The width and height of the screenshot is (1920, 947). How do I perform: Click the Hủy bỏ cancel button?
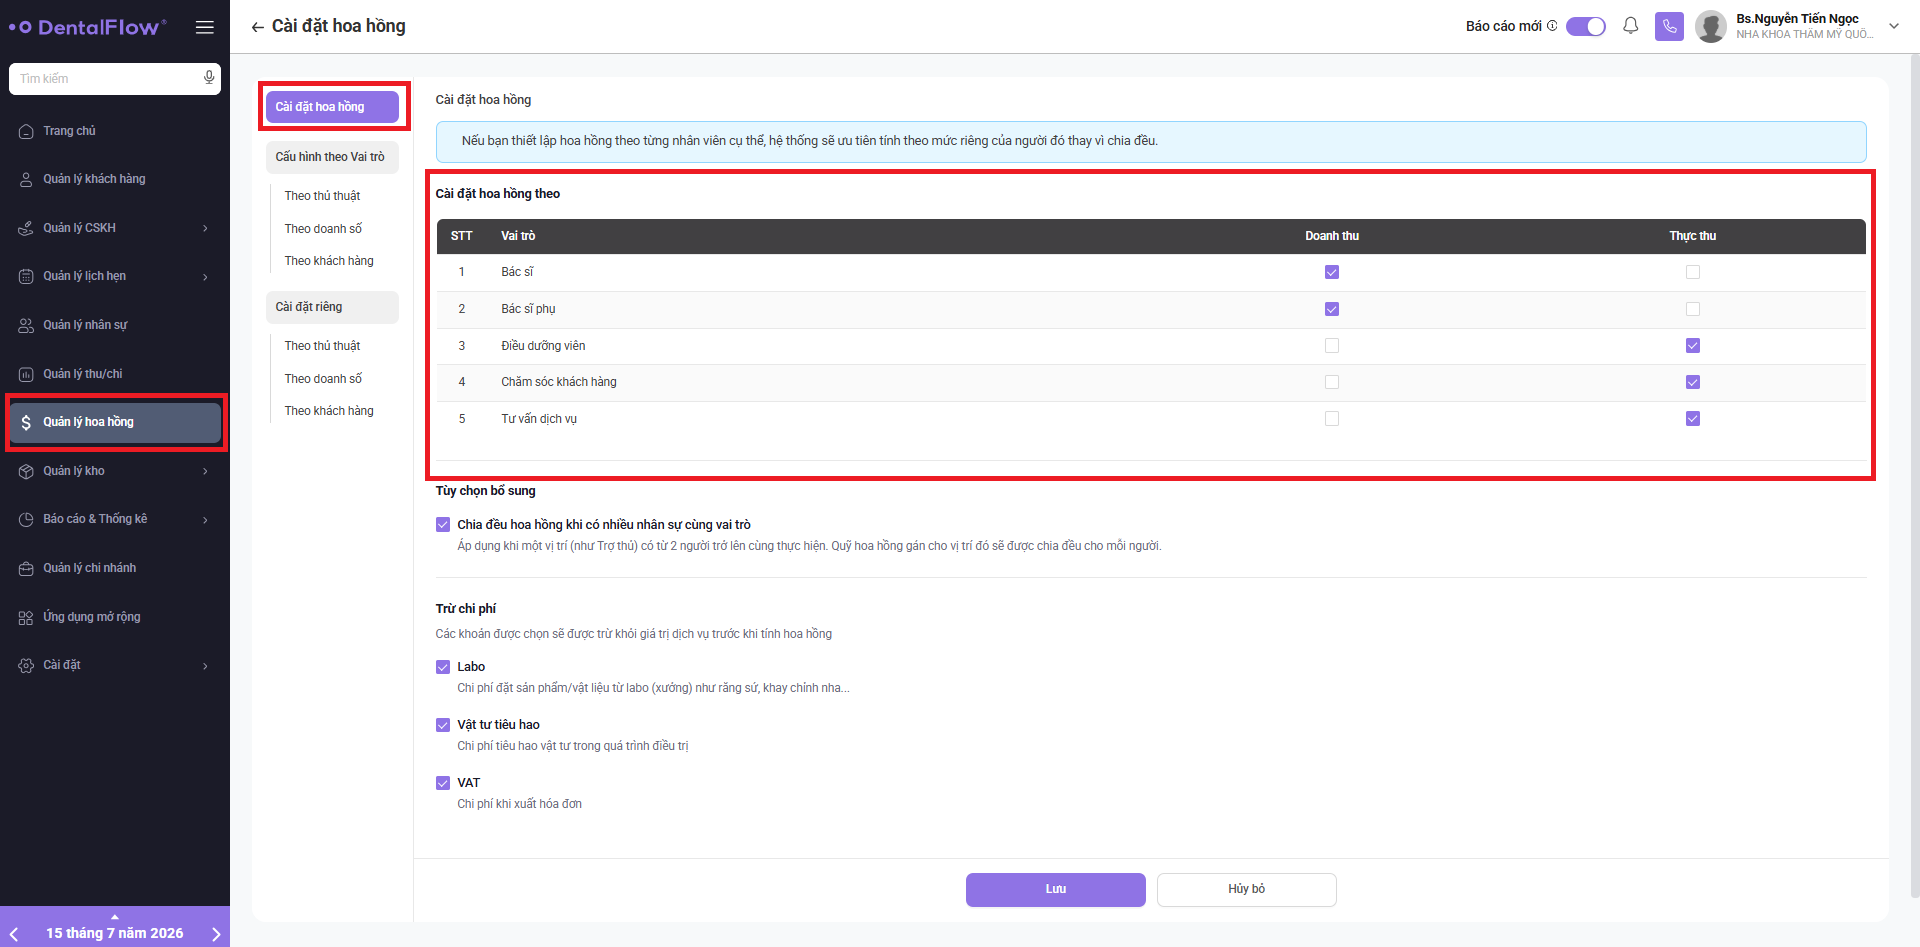[x=1247, y=890]
